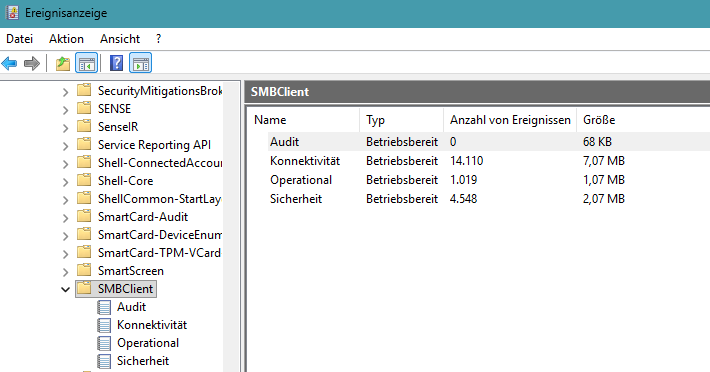The height and width of the screenshot is (372, 710).
Task: Expand the SenseIR tree node
Action: pos(65,128)
